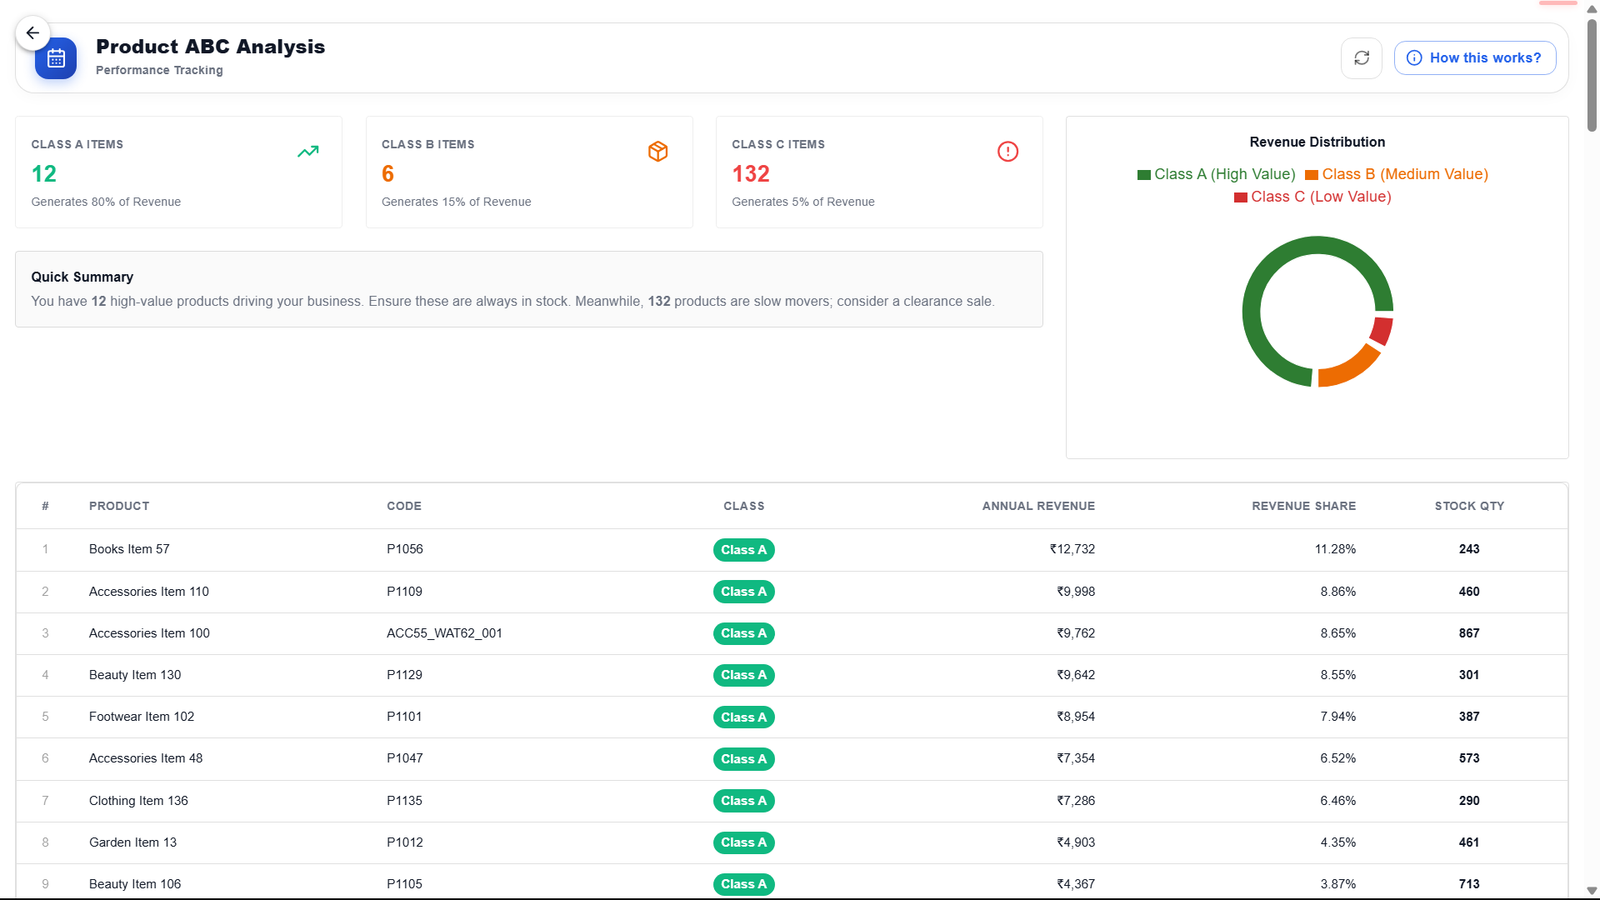Screen dimensions: 1600x900
Task: Sort by the Revenue Share column header
Action: [x=1304, y=506]
